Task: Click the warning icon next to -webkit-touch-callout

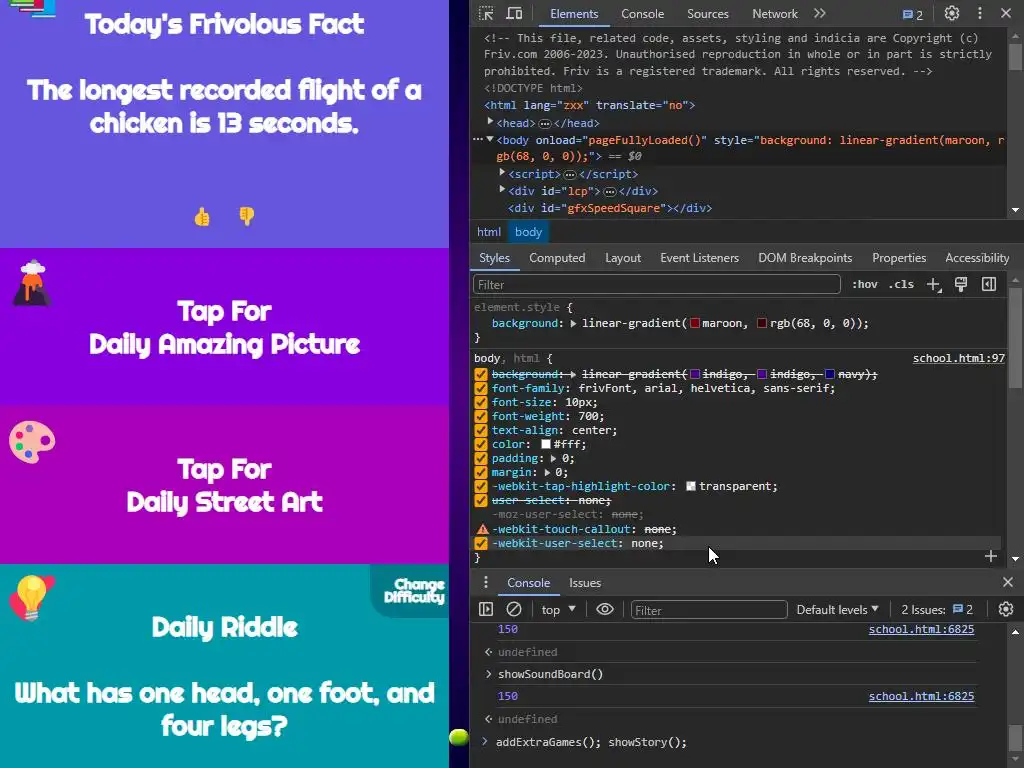Action: (482, 529)
